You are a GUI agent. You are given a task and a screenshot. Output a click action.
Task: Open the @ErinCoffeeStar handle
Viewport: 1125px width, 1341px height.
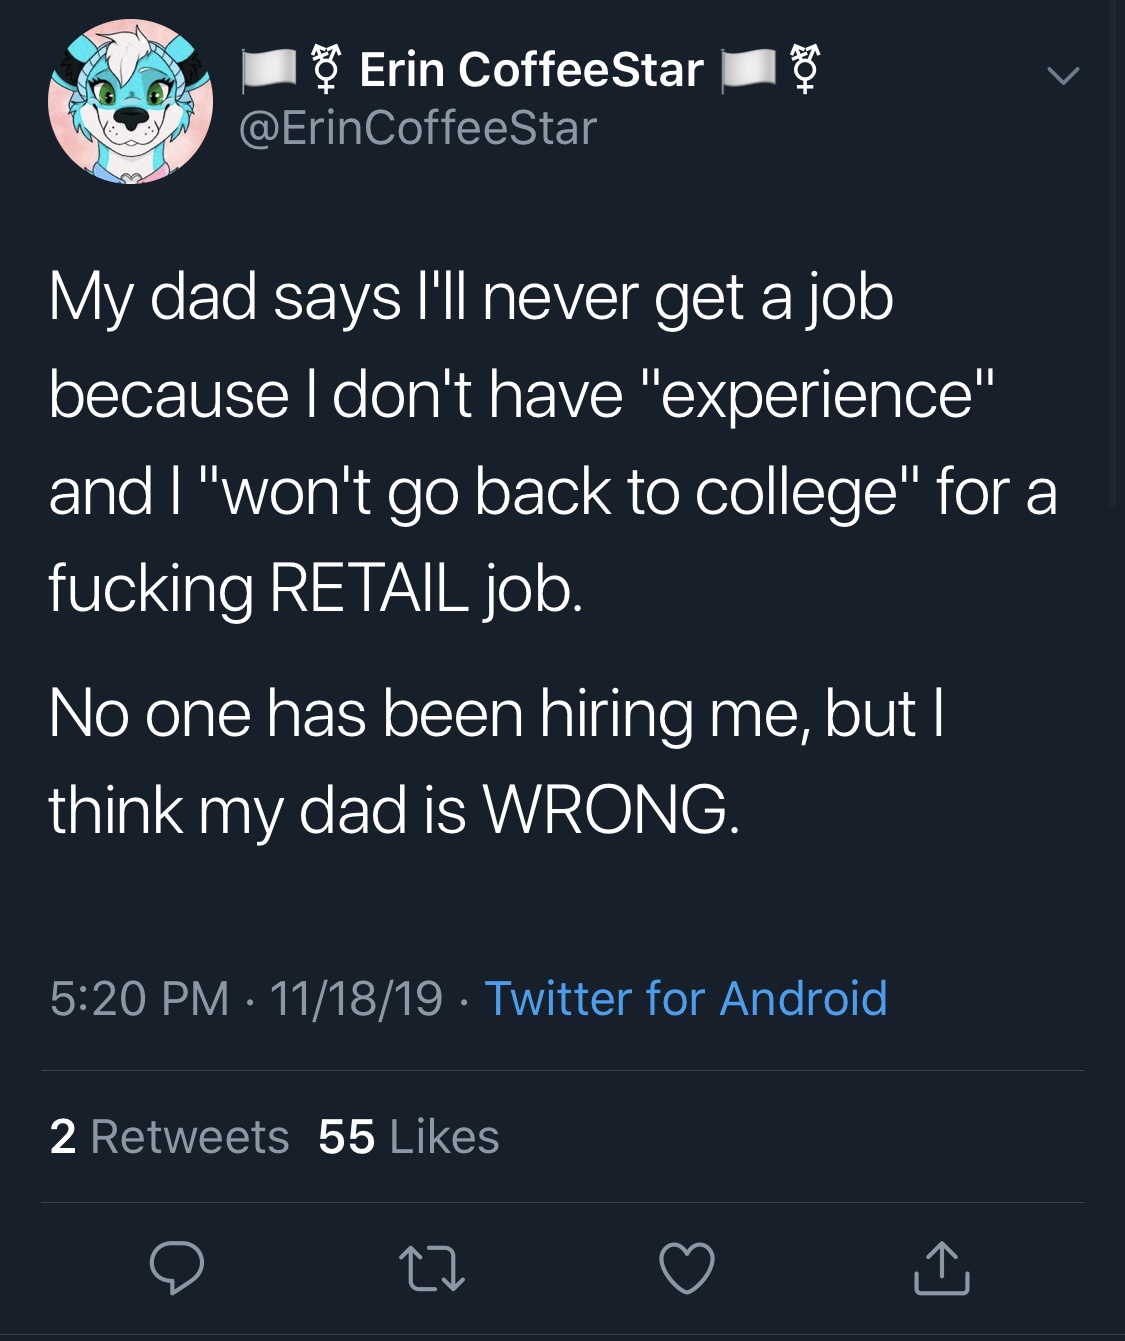[x=418, y=128]
